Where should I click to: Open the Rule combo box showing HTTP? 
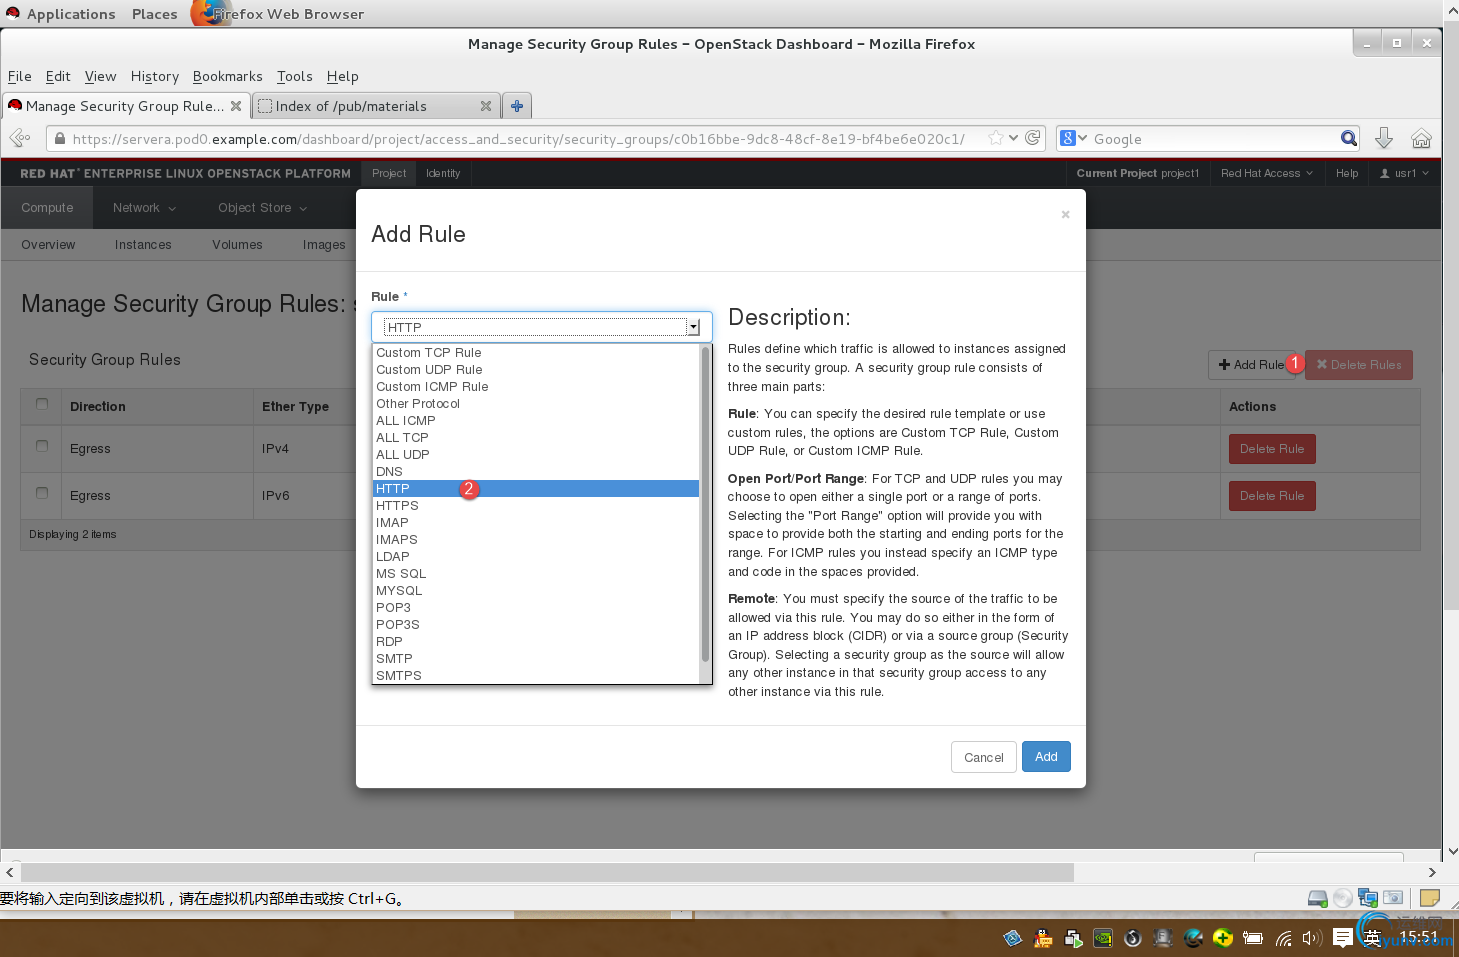click(541, 327)
